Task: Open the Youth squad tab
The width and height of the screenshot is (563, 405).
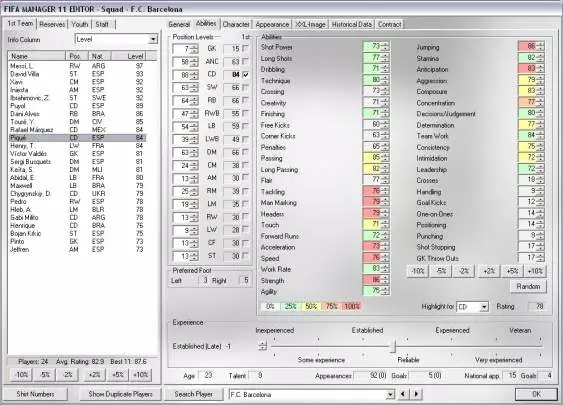Action: point(79,24)
